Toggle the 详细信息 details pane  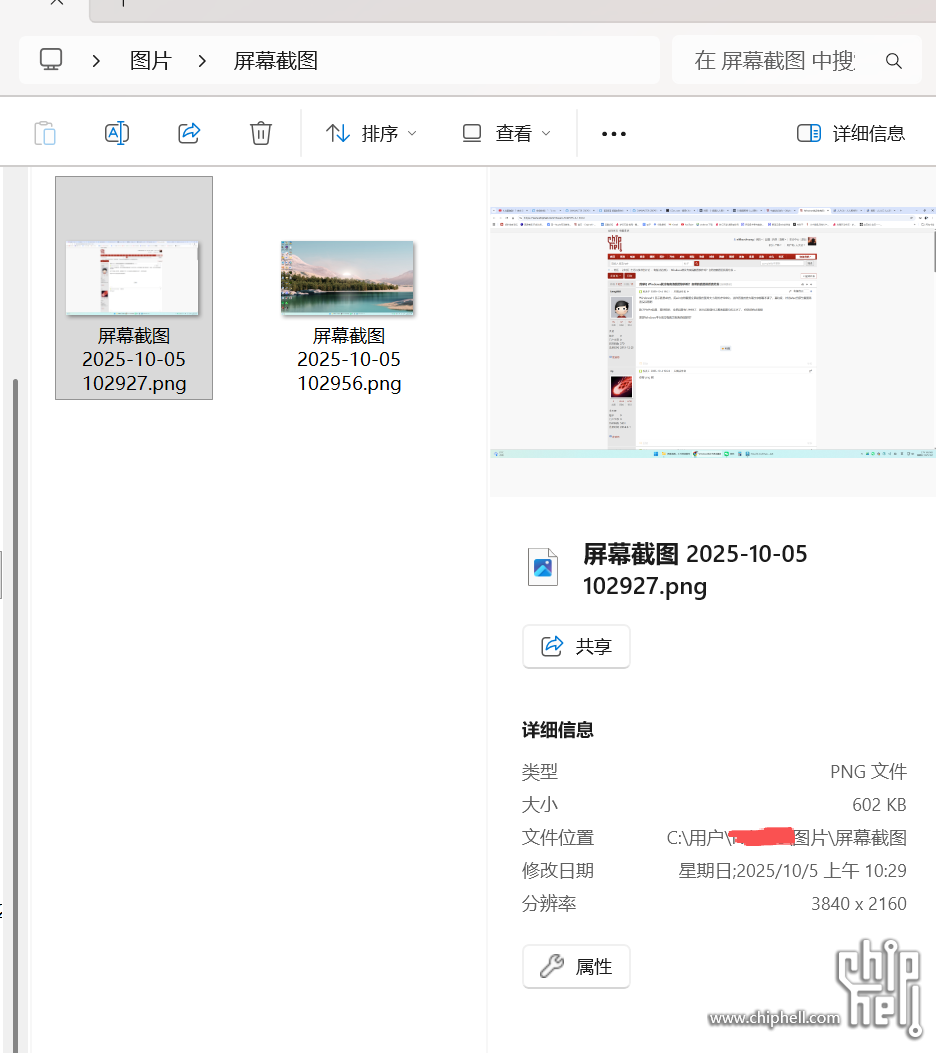point(851,133)
